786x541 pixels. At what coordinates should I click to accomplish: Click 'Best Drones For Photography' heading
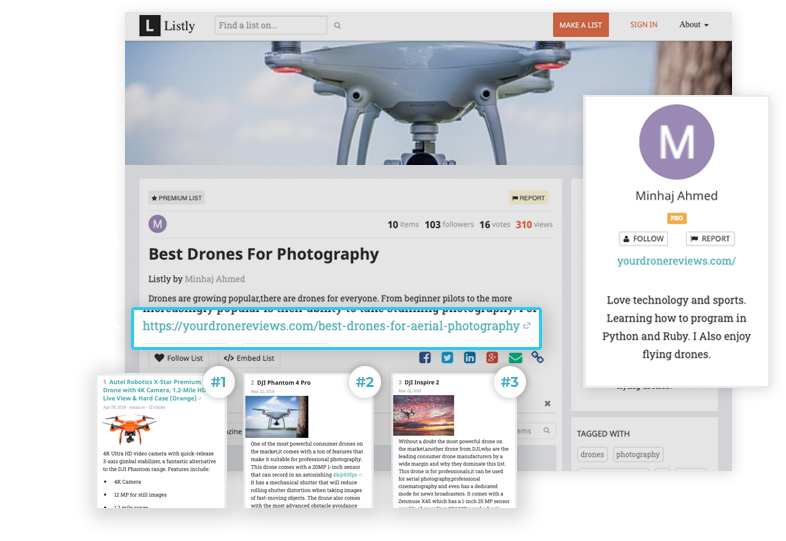pos(264,254)
